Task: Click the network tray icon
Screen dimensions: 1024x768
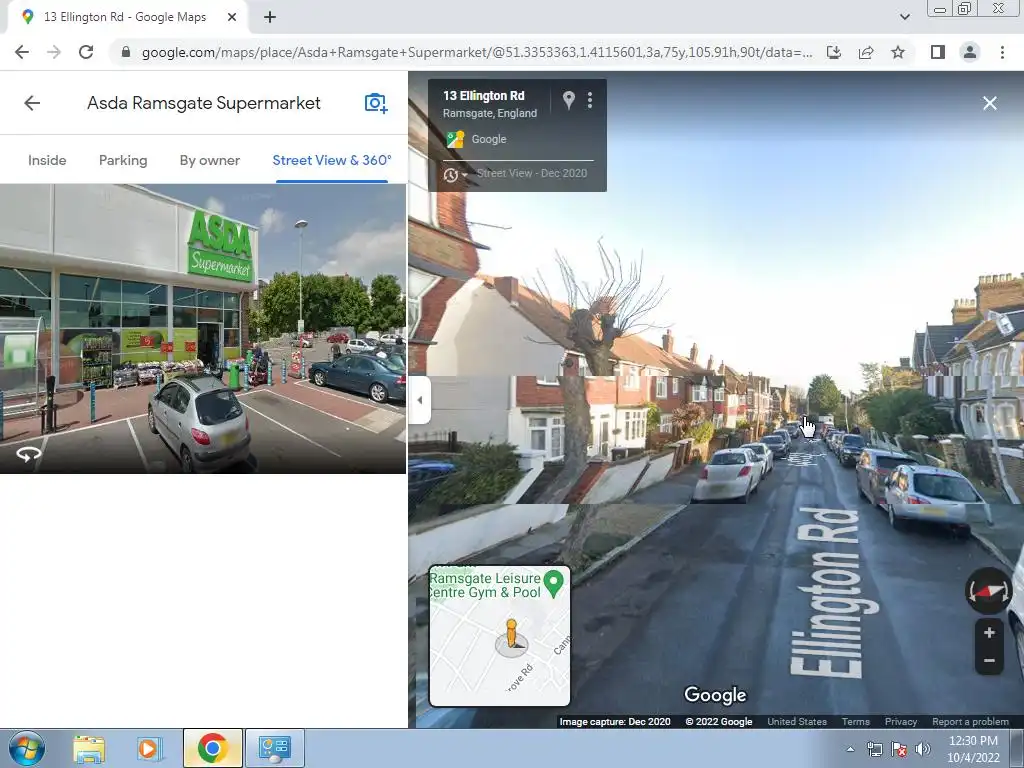Action: tap(874, 749)
